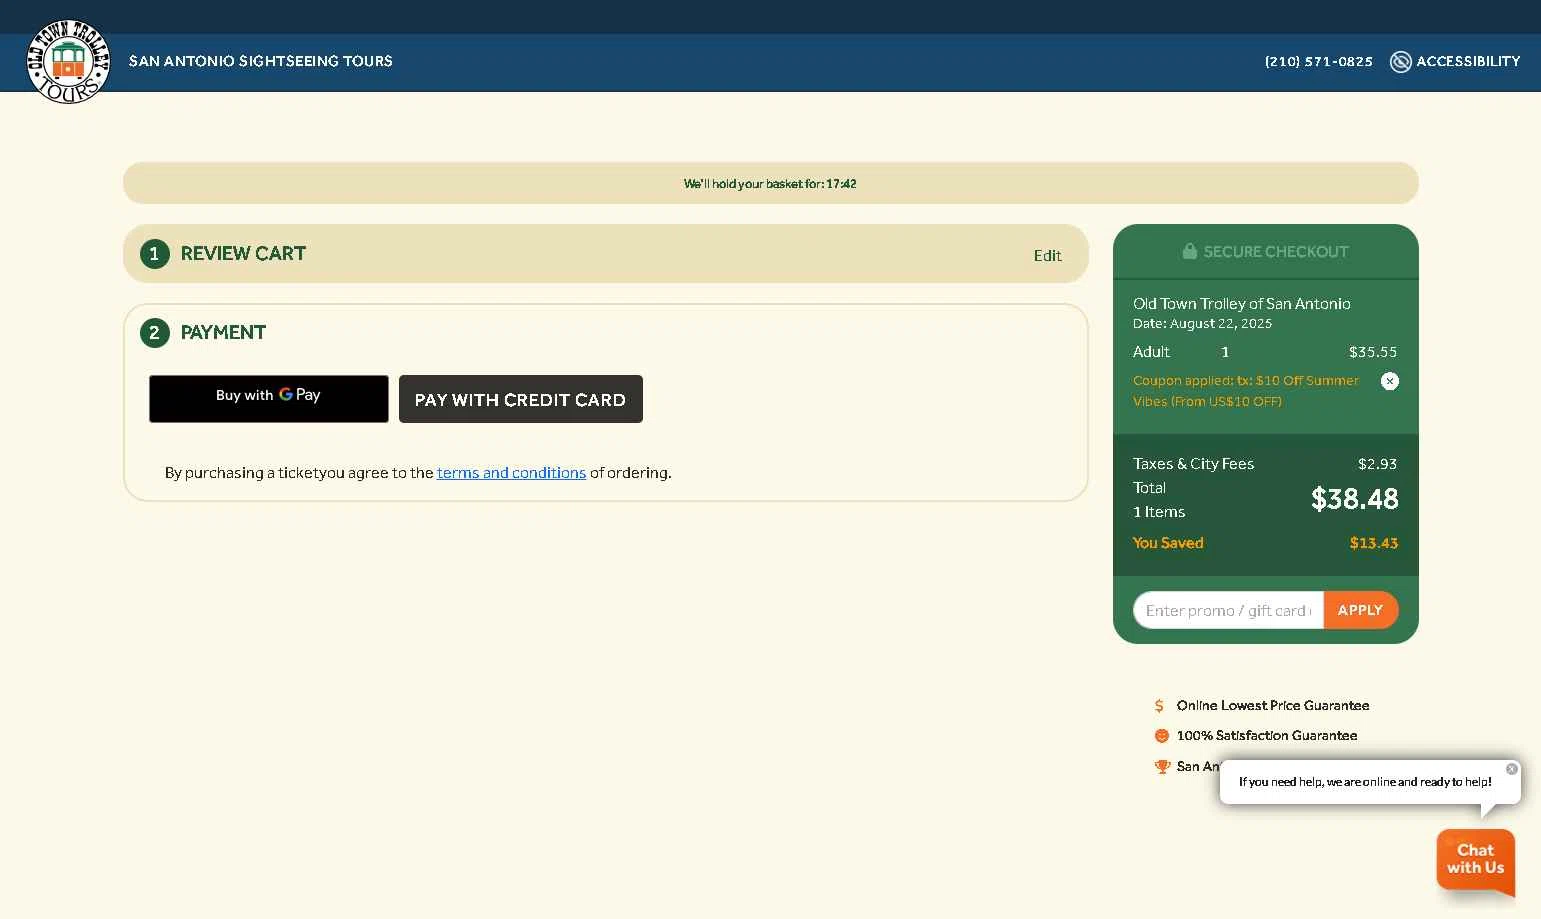Click the dollar sign Lowest Price Guarantee icon
Screen dimensions: 1541x919
(x=1159, y=706)
